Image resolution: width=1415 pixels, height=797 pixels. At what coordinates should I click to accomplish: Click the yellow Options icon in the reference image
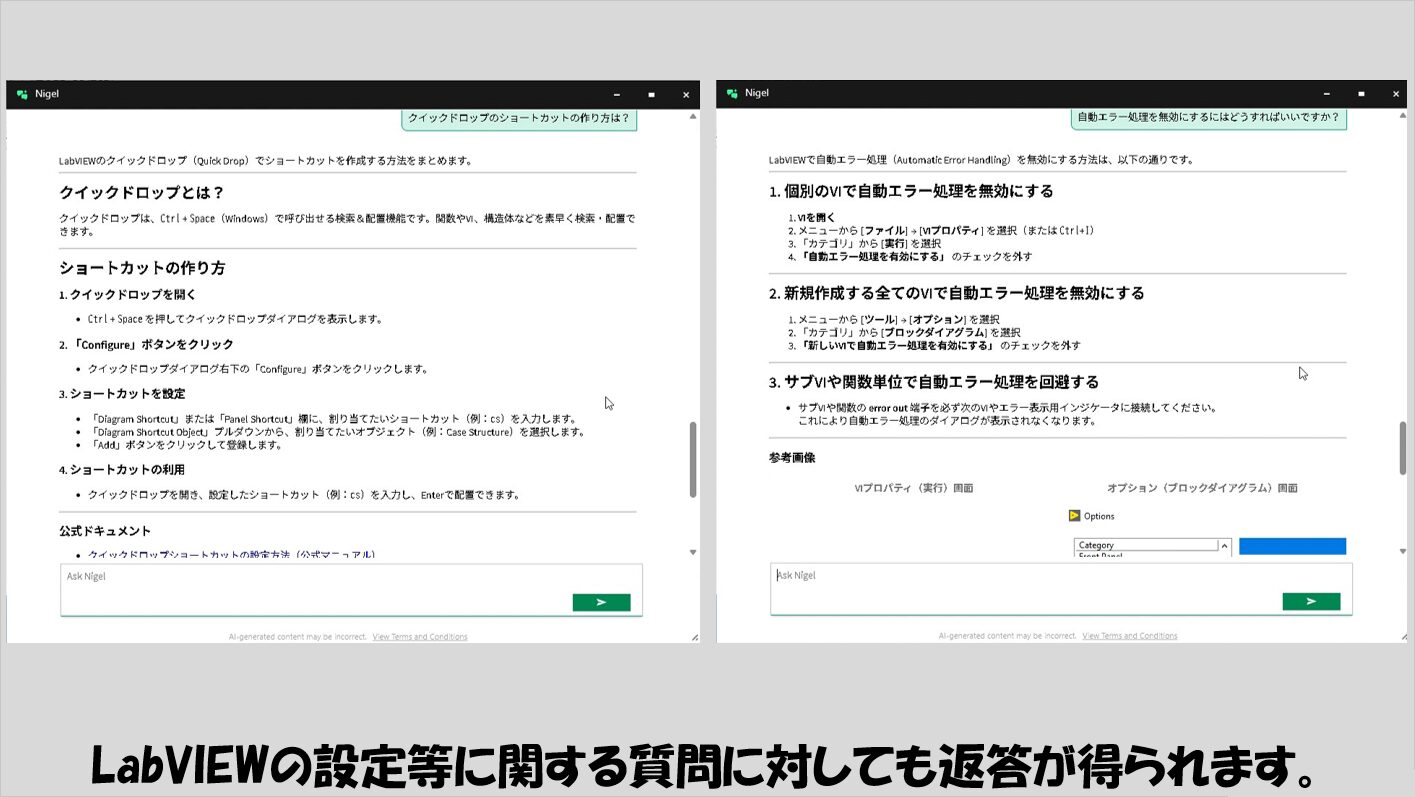click(1074, 516)
